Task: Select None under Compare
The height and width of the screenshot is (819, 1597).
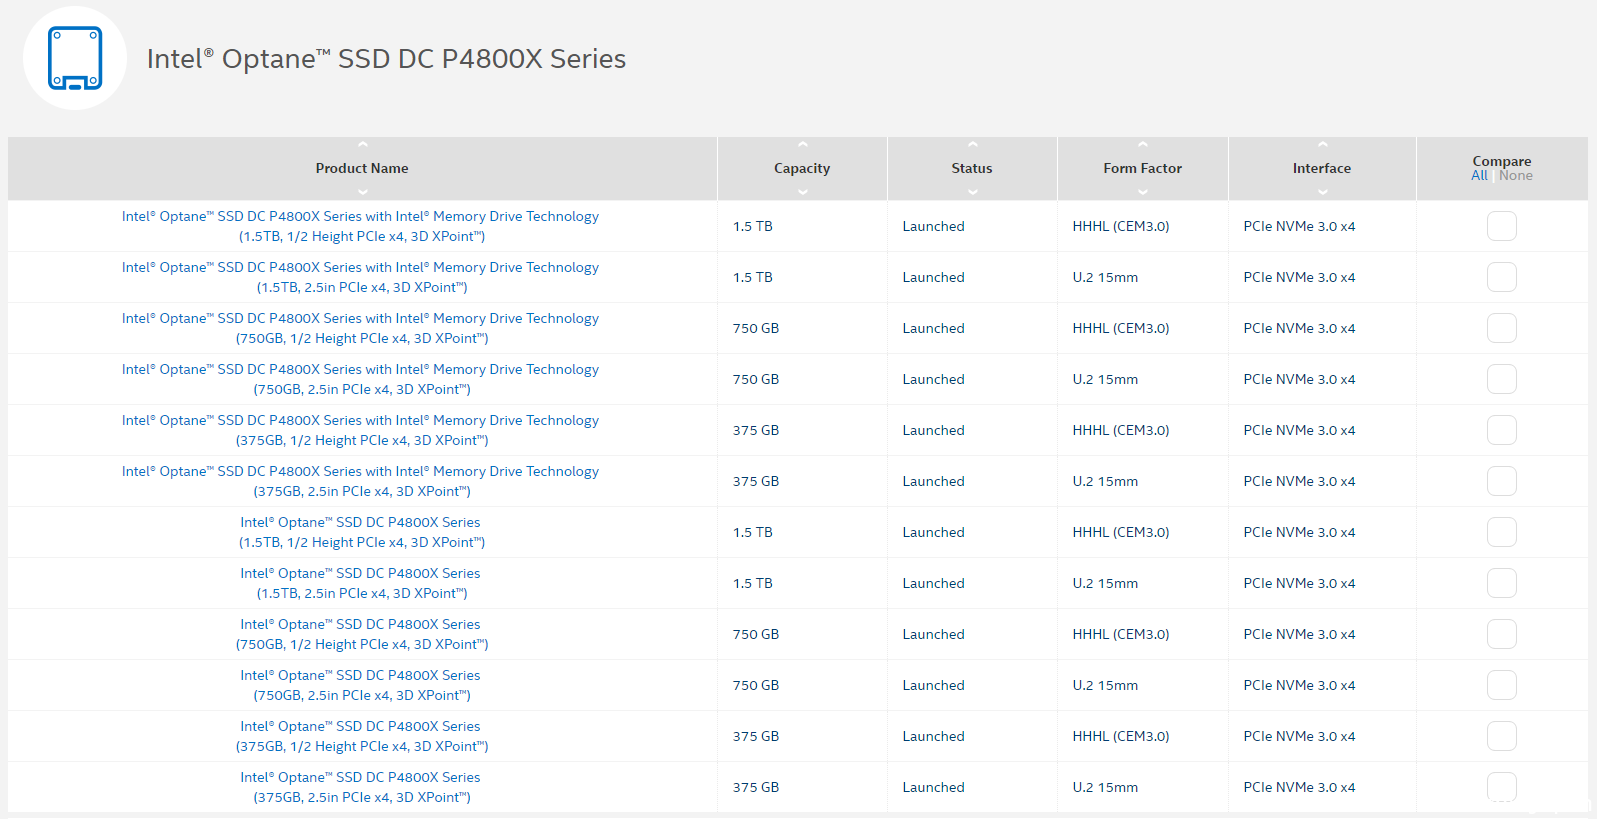Action: click(1516, 176)
